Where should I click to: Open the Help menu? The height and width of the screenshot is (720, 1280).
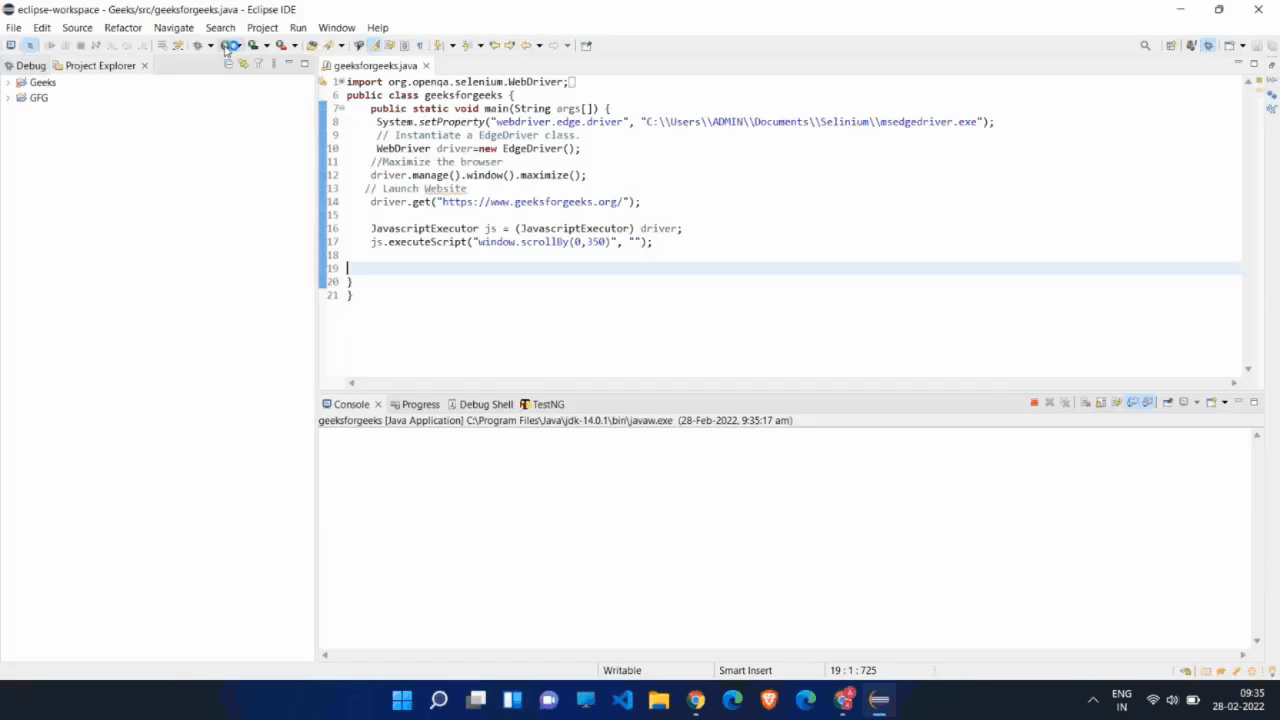coord(377,28)
